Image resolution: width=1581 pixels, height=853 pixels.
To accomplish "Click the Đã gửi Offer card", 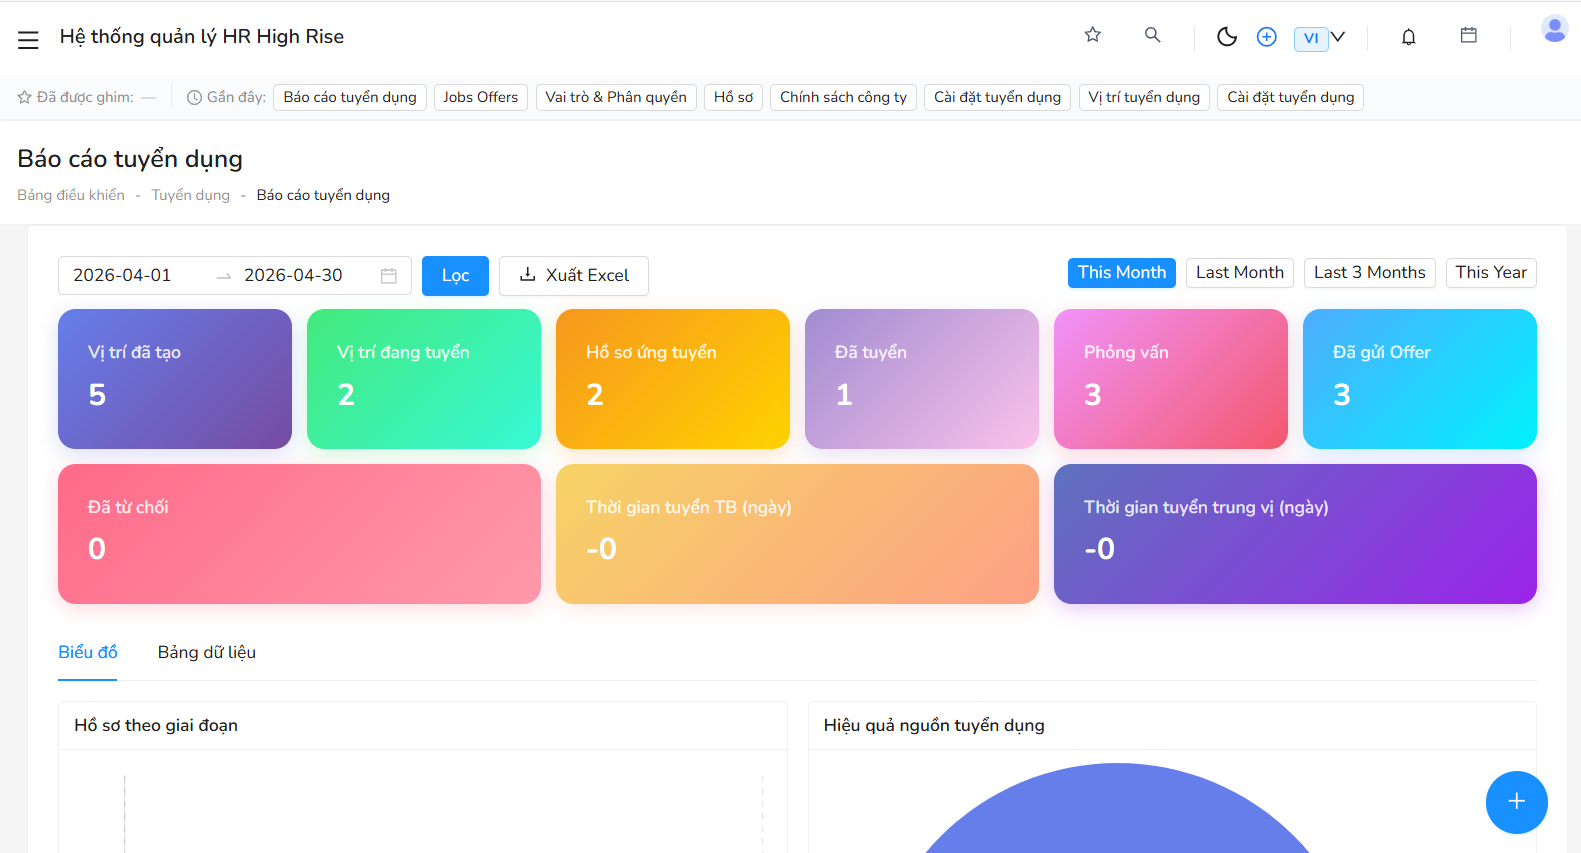I will pos(1420,379).
